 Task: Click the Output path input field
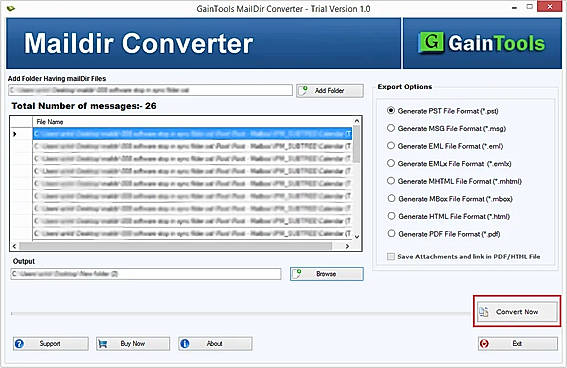146,274
